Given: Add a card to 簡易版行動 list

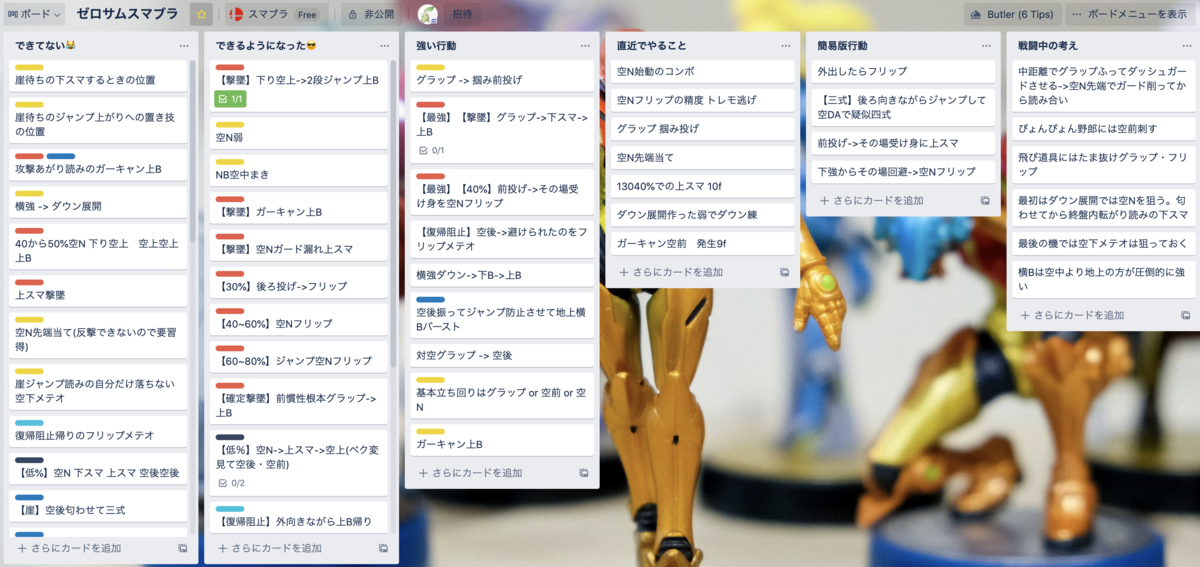Looking at the screenshot, I should (890, 200).
